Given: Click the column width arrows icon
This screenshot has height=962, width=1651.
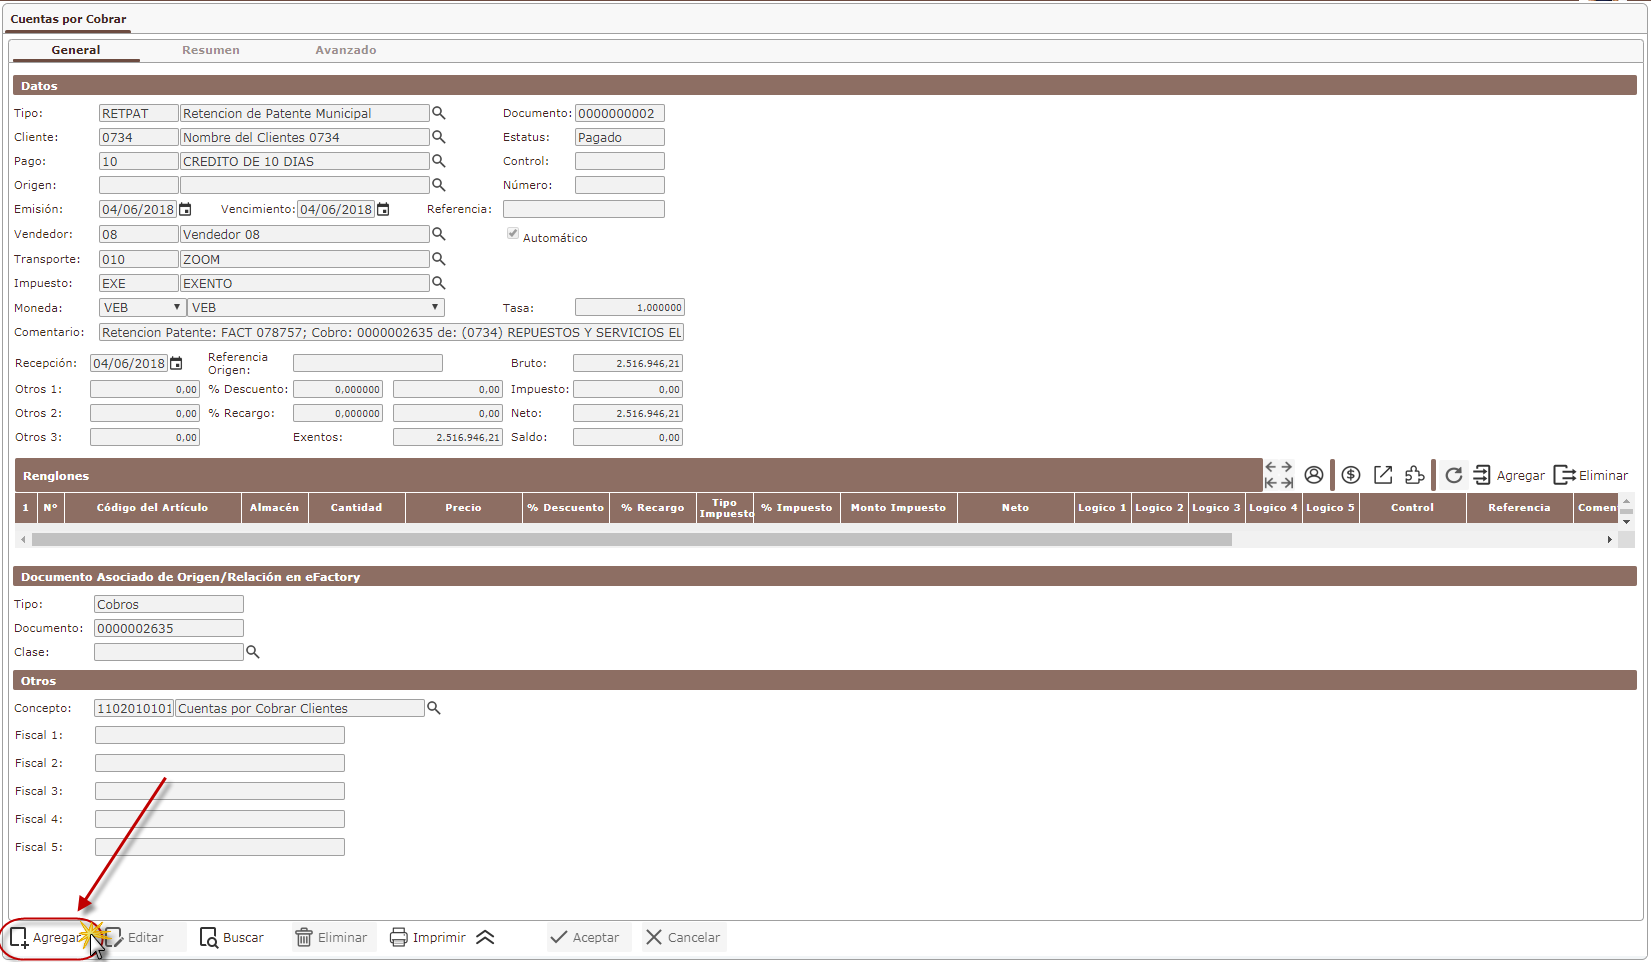Looking at the screenshot, I should pos(1278,475).
